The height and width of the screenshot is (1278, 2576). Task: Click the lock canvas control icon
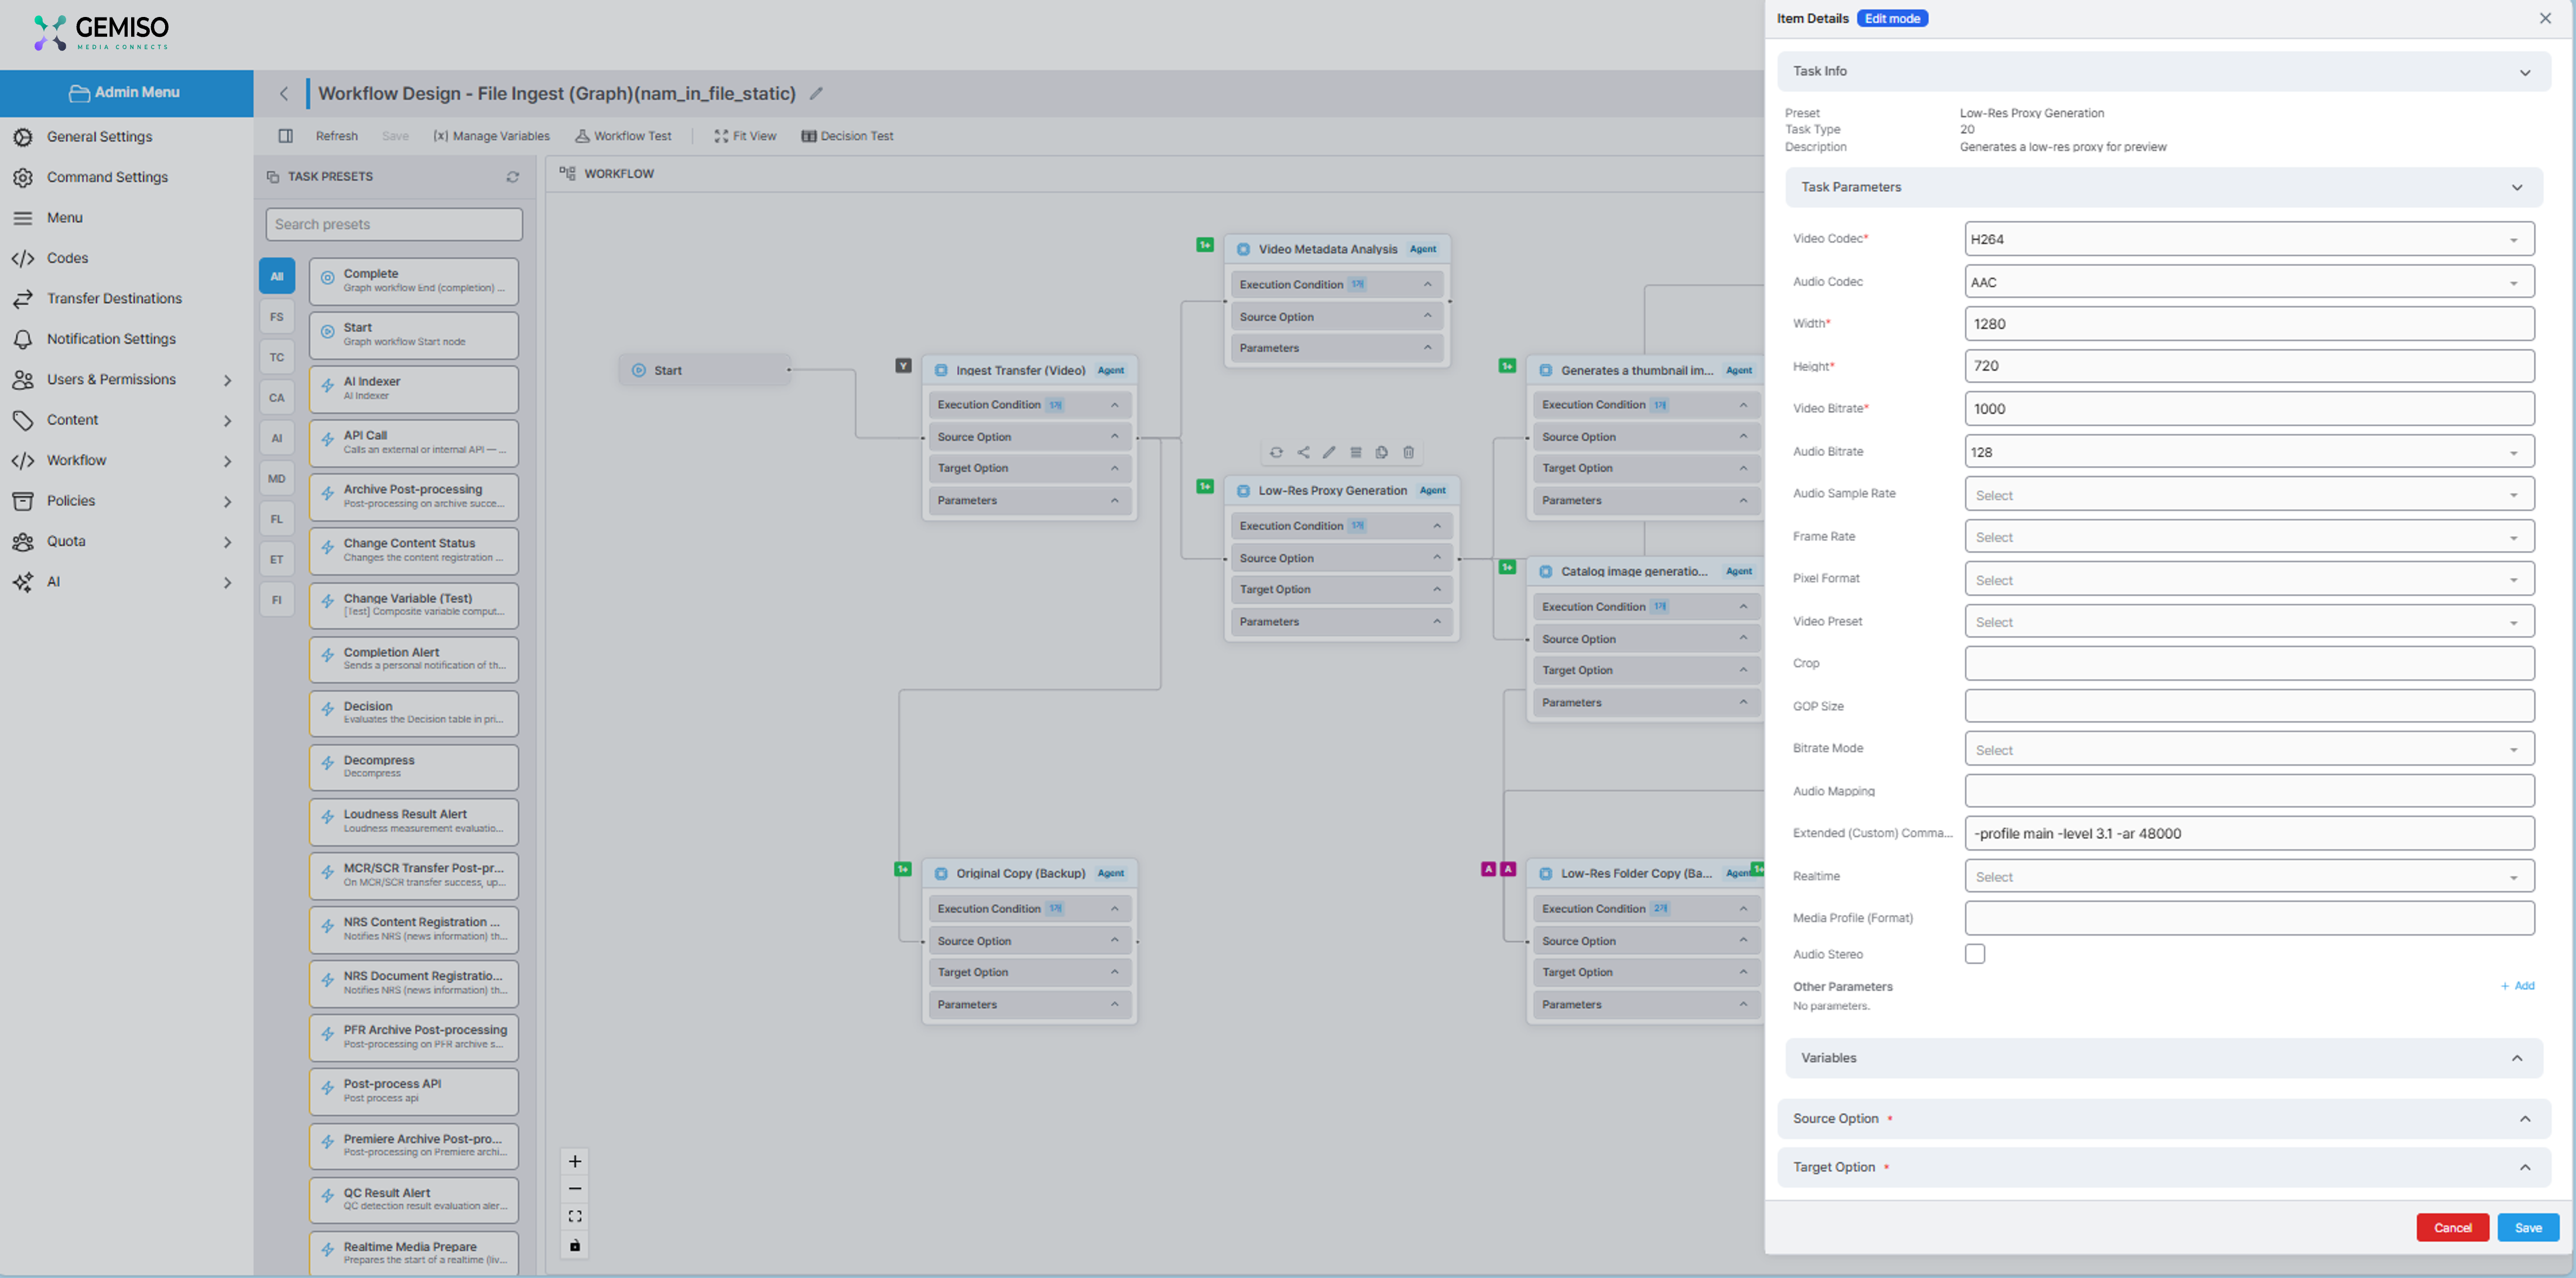pyautogui.click(x=575, y=1245)
